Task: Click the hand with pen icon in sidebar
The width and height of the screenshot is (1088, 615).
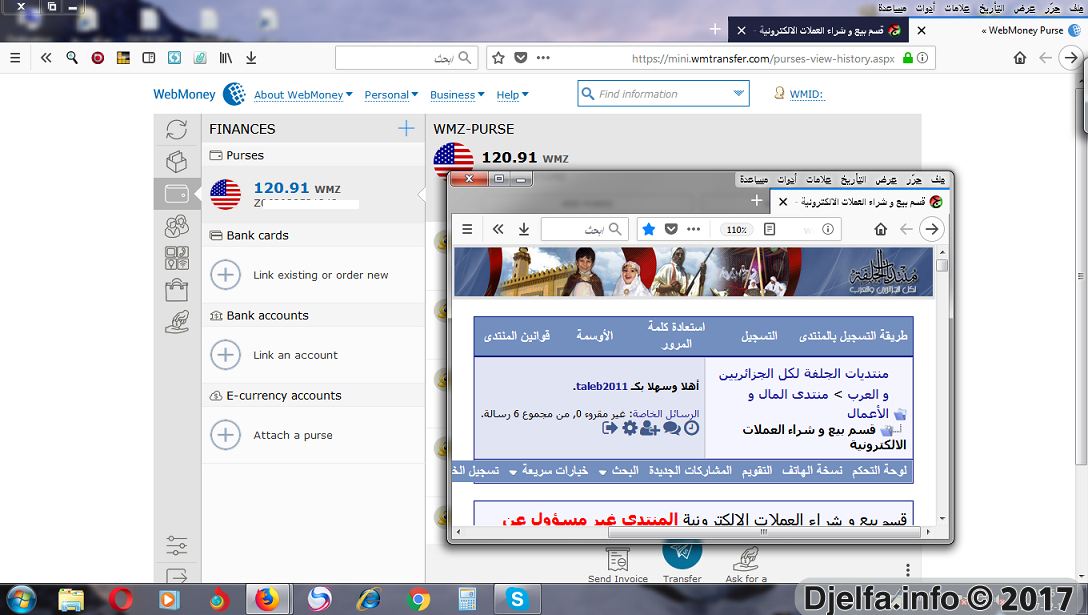Action: [x=177, y=322]
